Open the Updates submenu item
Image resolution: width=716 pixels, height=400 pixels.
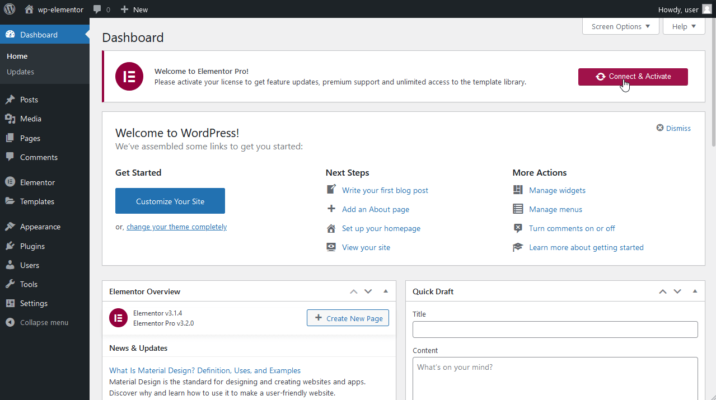click(20, 72)
